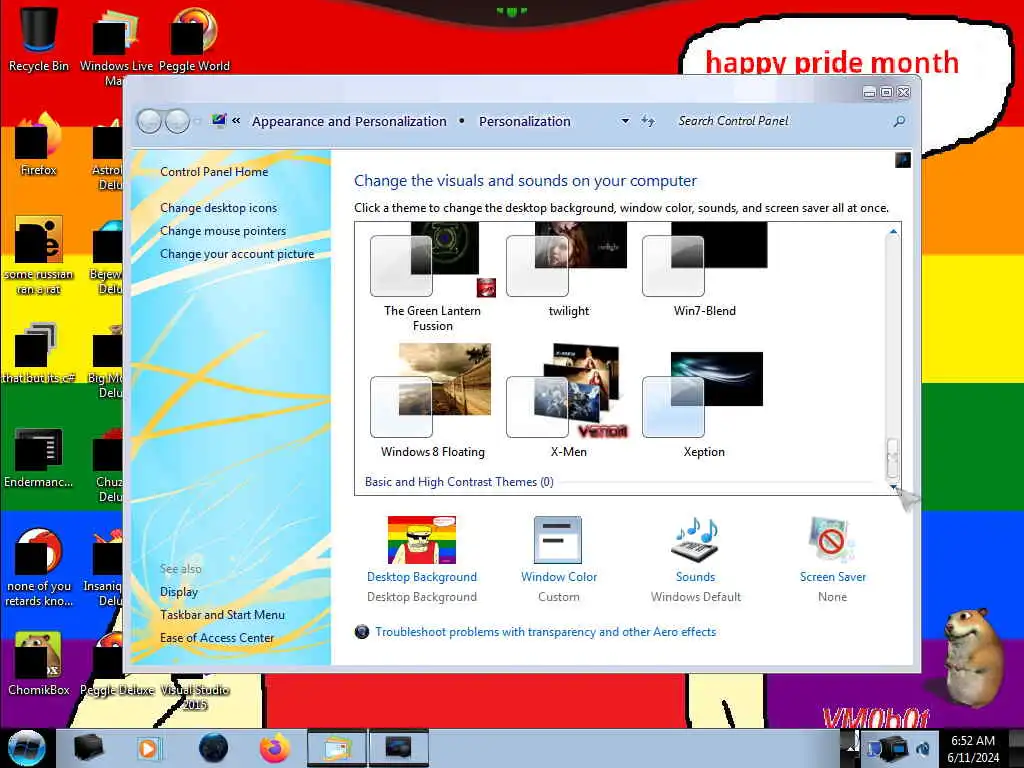Open 'some russian ran a rat' icon
Image resolution: width=1024 pixels, height=768 pixels.
coord(38,255)
